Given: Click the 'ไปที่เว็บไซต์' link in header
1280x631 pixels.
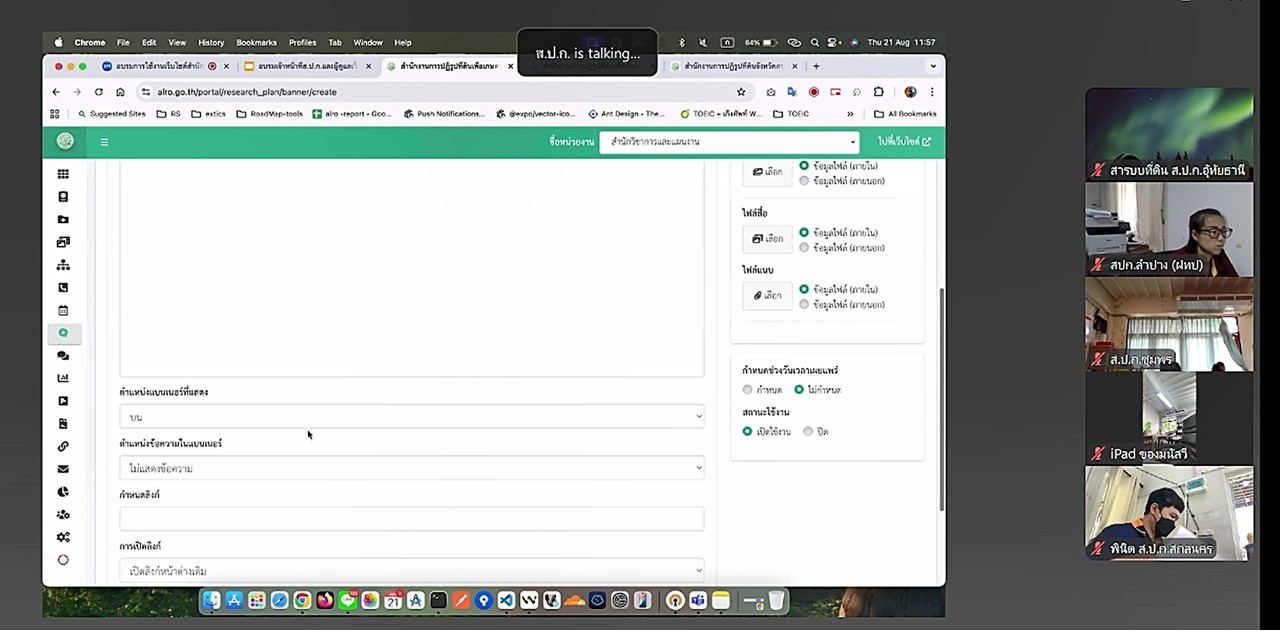Looking at the screenshot, I should point(904,142).
